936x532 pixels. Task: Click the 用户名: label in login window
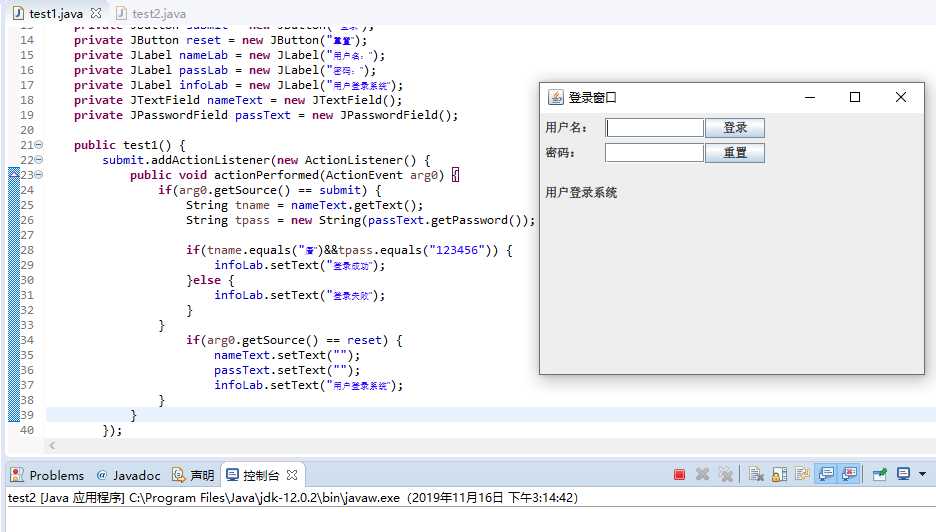(565, 128)
